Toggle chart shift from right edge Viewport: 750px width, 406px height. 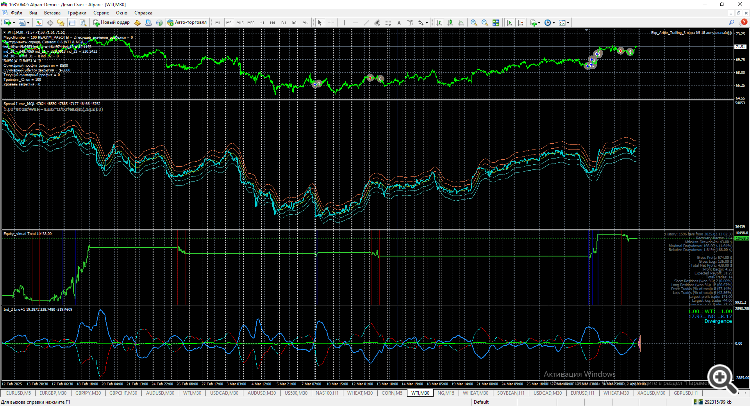521,22
